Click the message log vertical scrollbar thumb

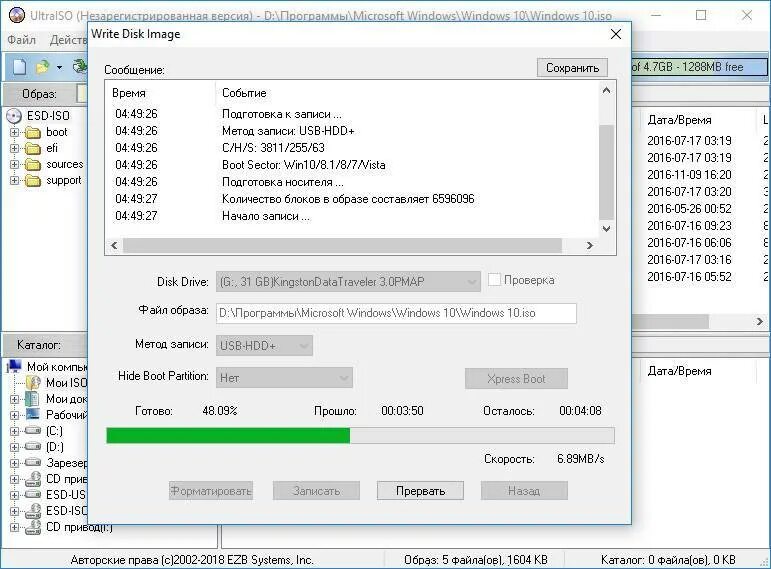(x=606, y=172)
